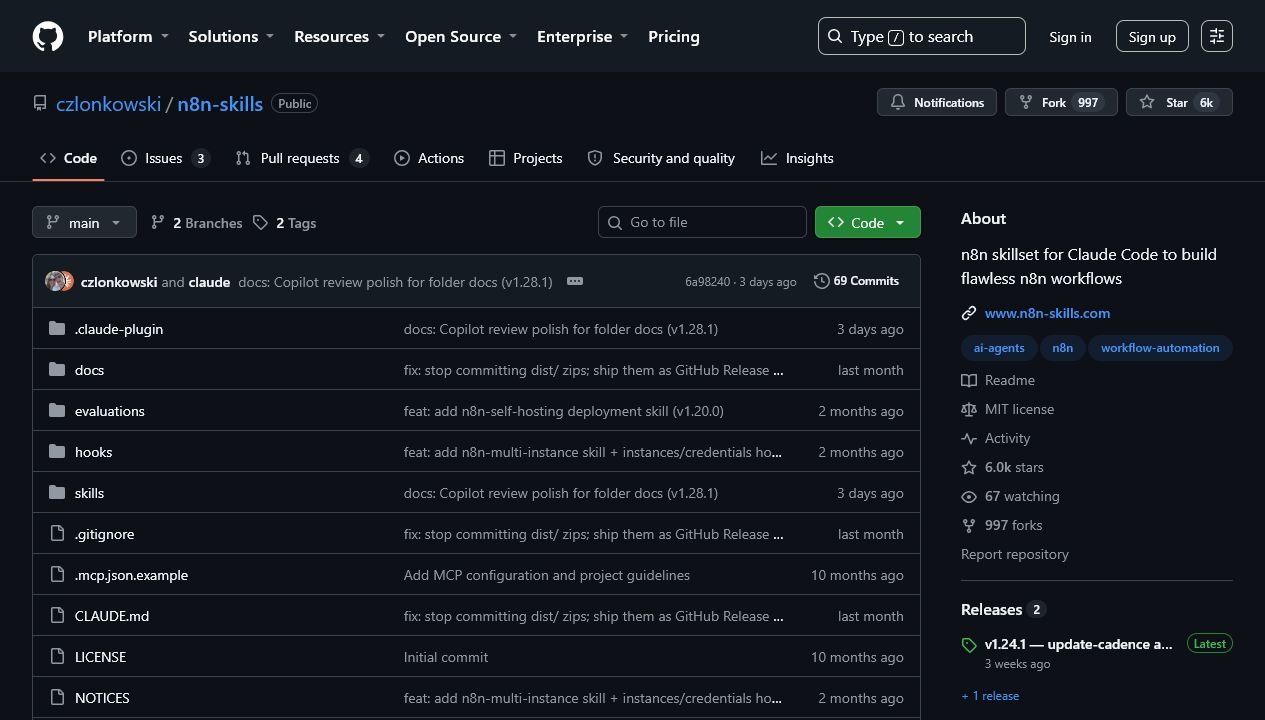Viewport: 1265px width, 720px height.
Task: Click the Report repository link
Action: [1015, 554]
